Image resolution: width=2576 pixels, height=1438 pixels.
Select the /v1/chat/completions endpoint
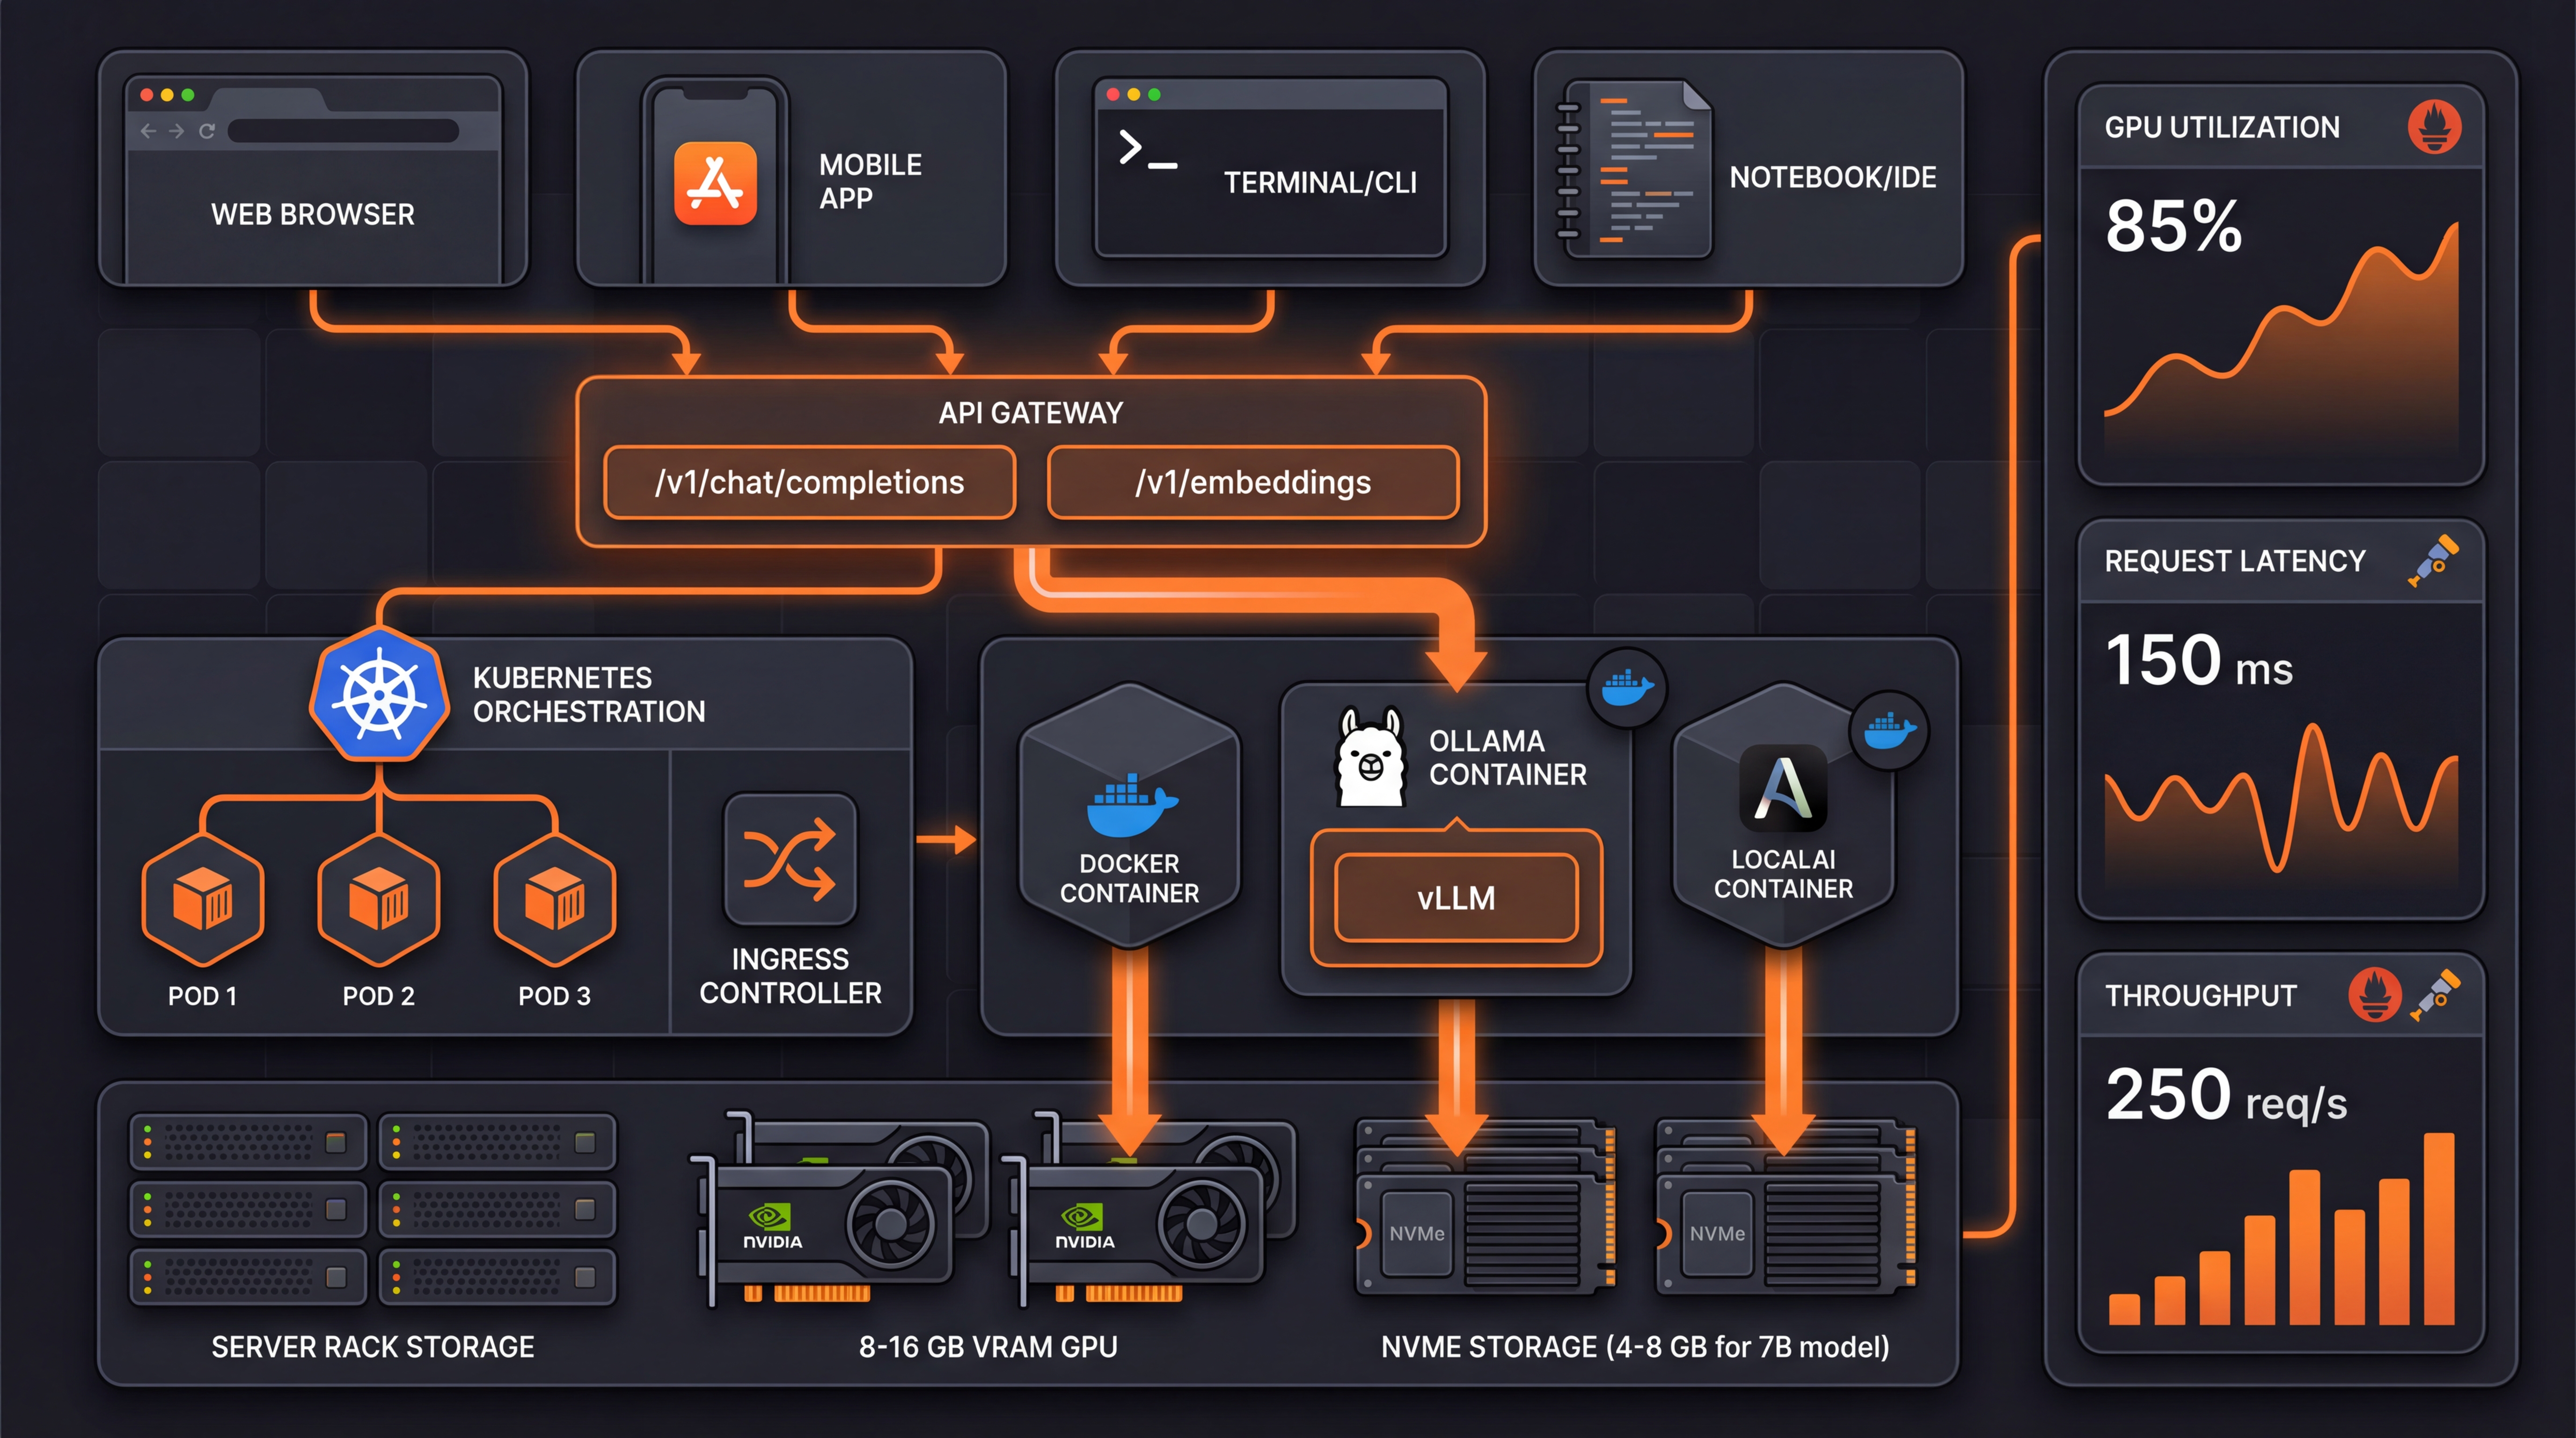pyautogui.click(x=810, y=482)
